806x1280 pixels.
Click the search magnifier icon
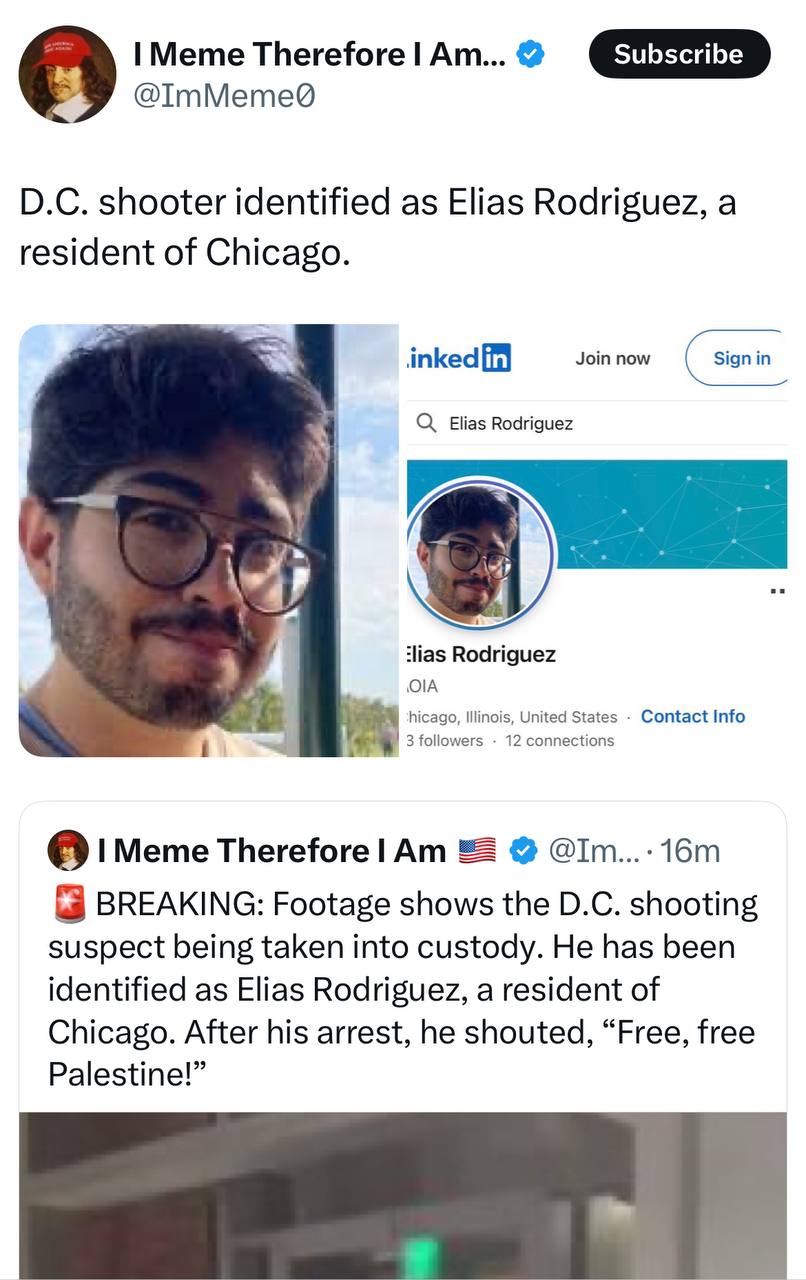coord(425,423)
